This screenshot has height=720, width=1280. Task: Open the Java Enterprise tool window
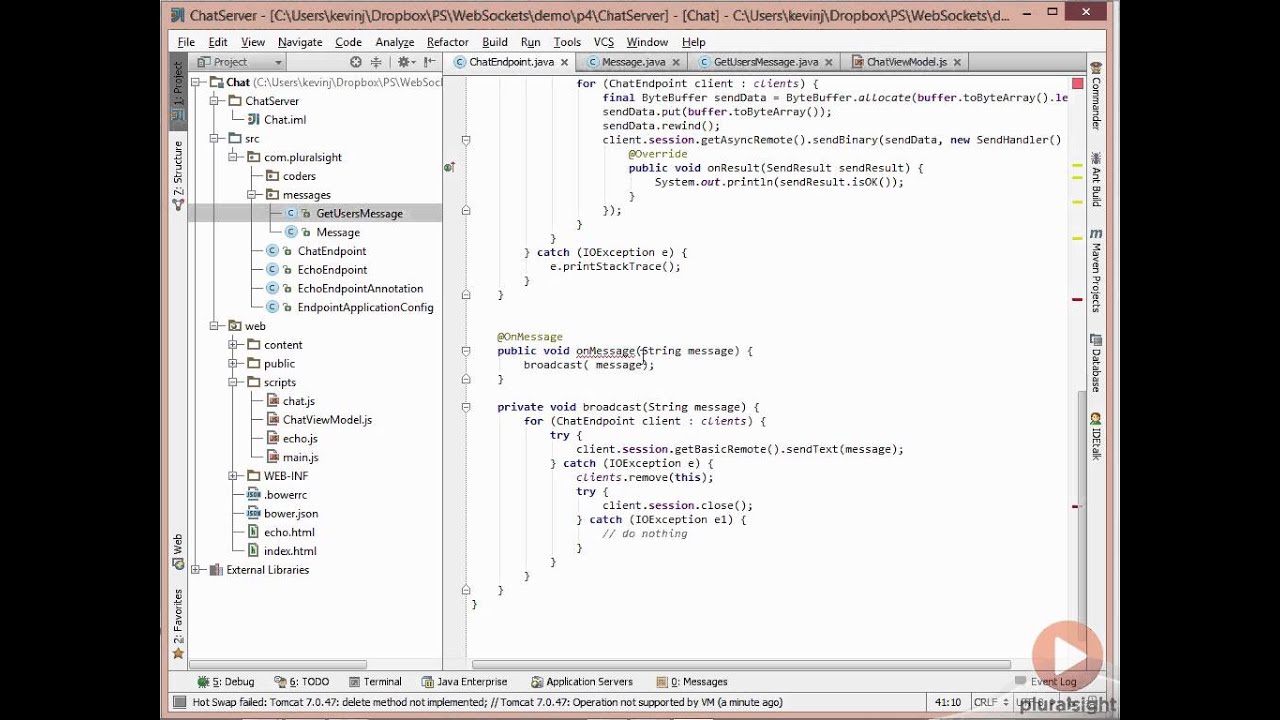tap(464, 682)
